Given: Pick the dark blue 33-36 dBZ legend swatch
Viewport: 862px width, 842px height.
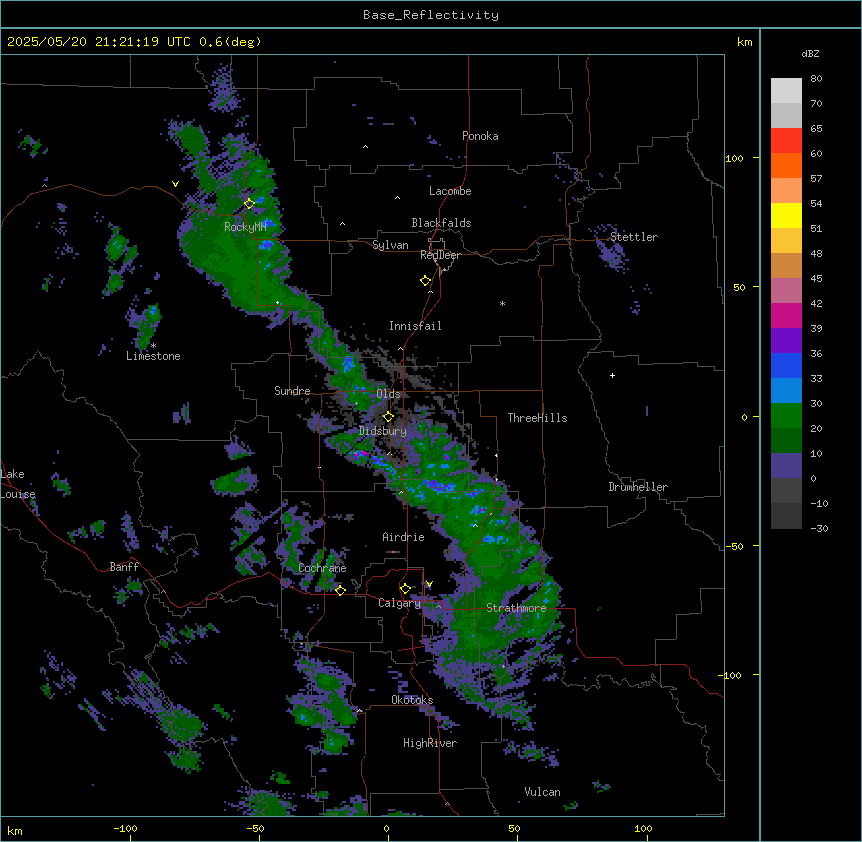Looking at the screenshot, I should (x=786, y=365).
